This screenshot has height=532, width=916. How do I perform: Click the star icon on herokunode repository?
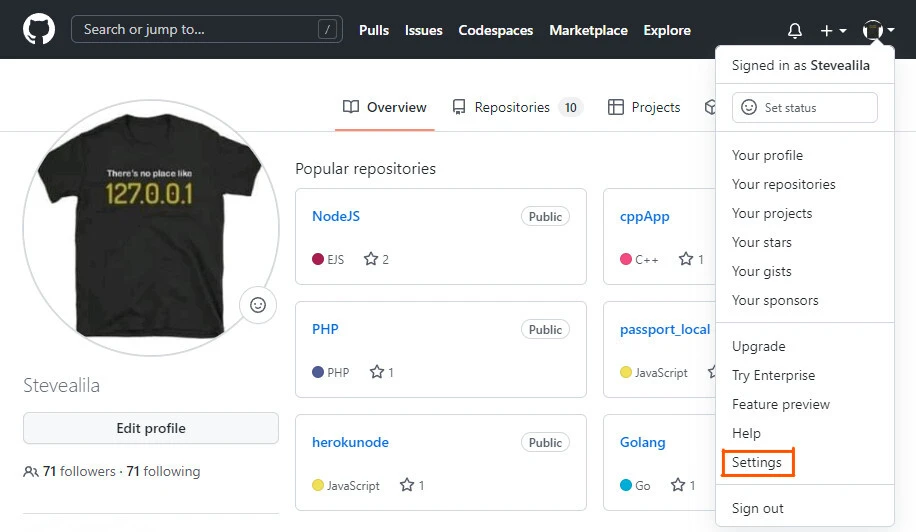pyautogui.click(x=407, y=485)
